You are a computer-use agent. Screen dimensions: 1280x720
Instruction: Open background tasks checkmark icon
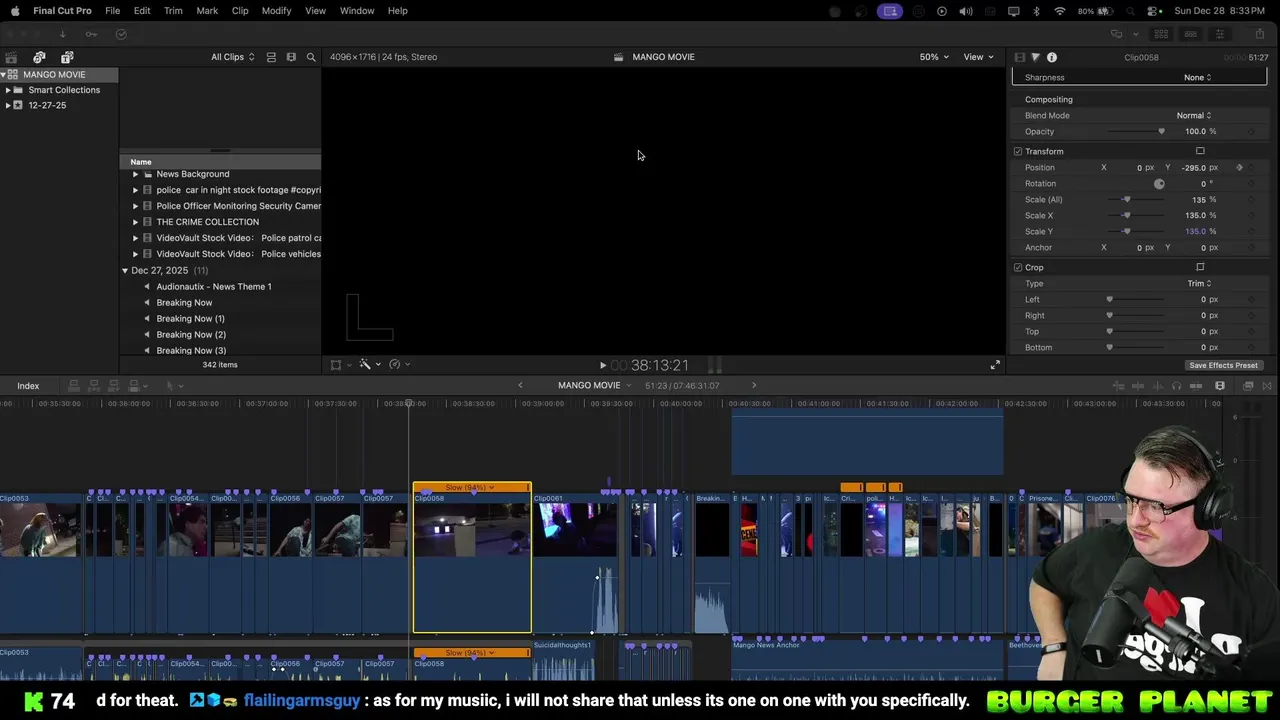point(121,34)
